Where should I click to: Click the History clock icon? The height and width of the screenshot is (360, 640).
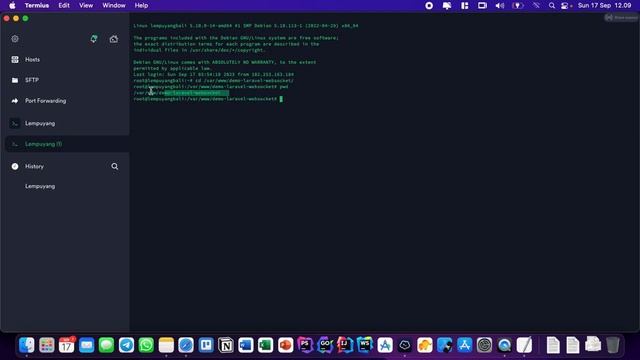pos(15,167)
